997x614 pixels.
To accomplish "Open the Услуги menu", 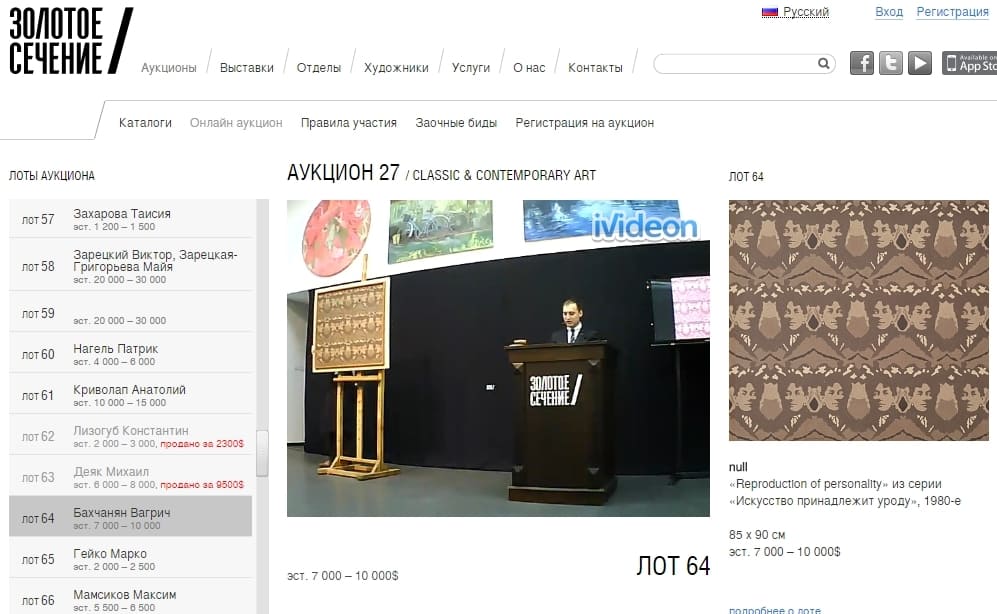I will tap(471, 67).
